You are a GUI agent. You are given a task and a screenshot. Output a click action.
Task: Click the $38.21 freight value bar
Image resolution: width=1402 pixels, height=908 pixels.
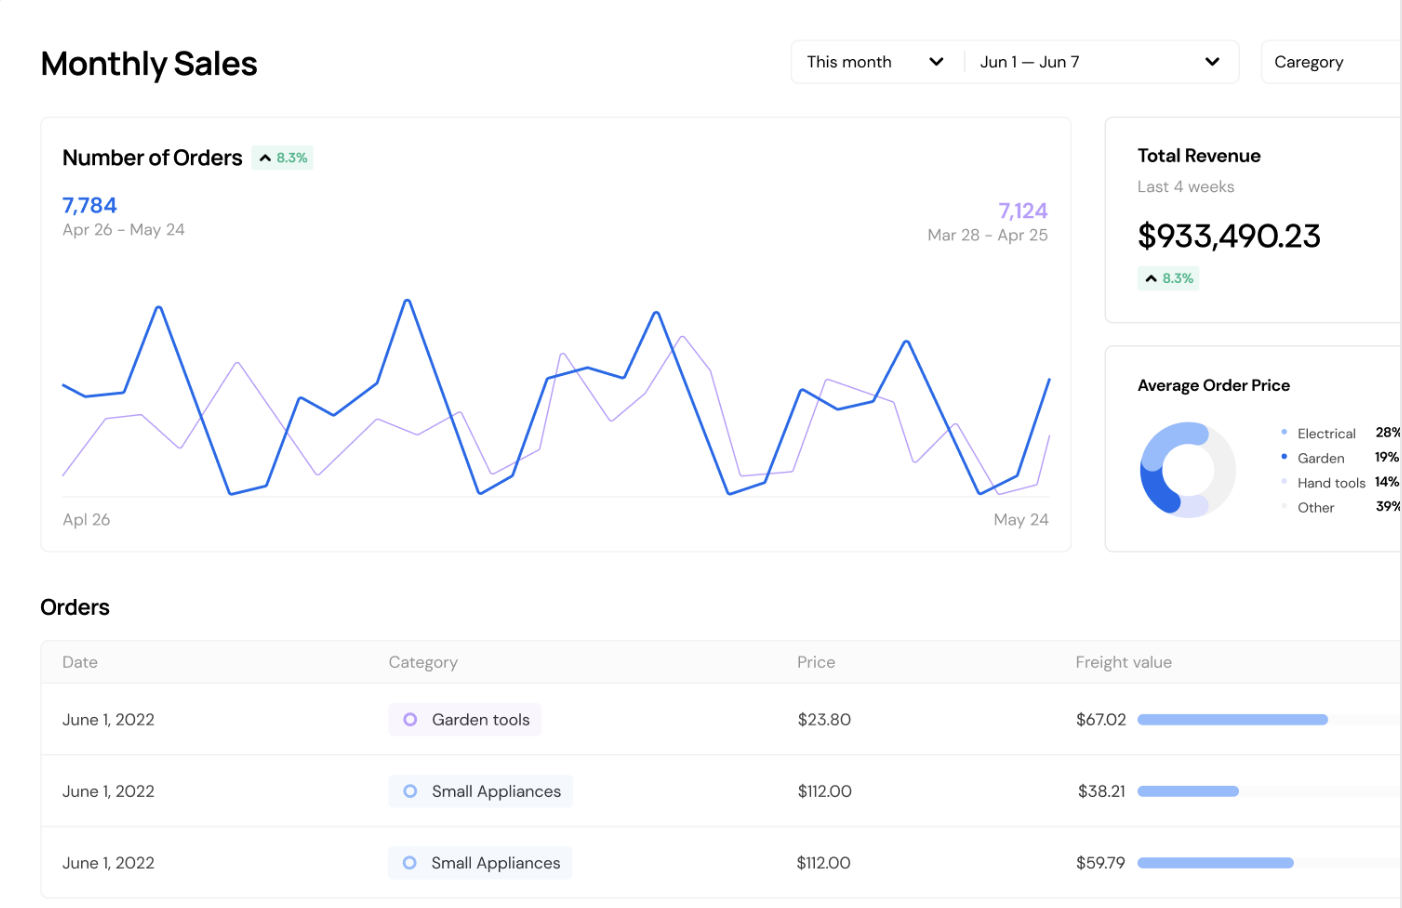coord(1188,792)
